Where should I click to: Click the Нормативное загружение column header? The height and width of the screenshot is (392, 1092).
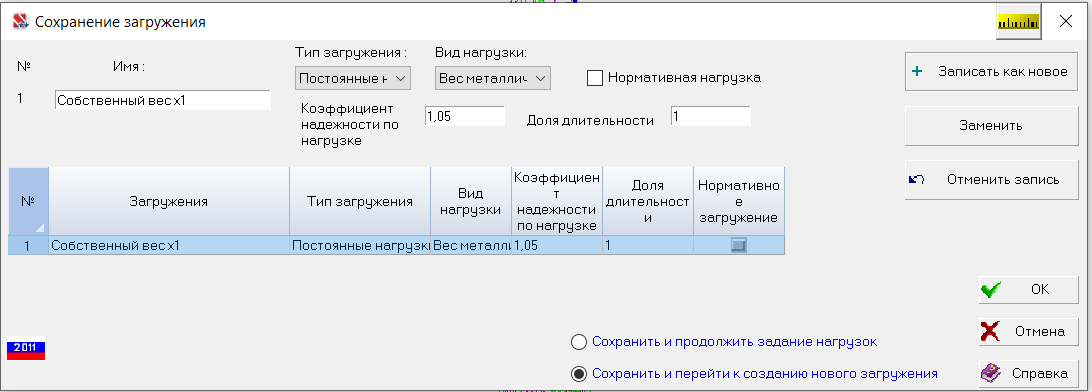pos(739,202)
